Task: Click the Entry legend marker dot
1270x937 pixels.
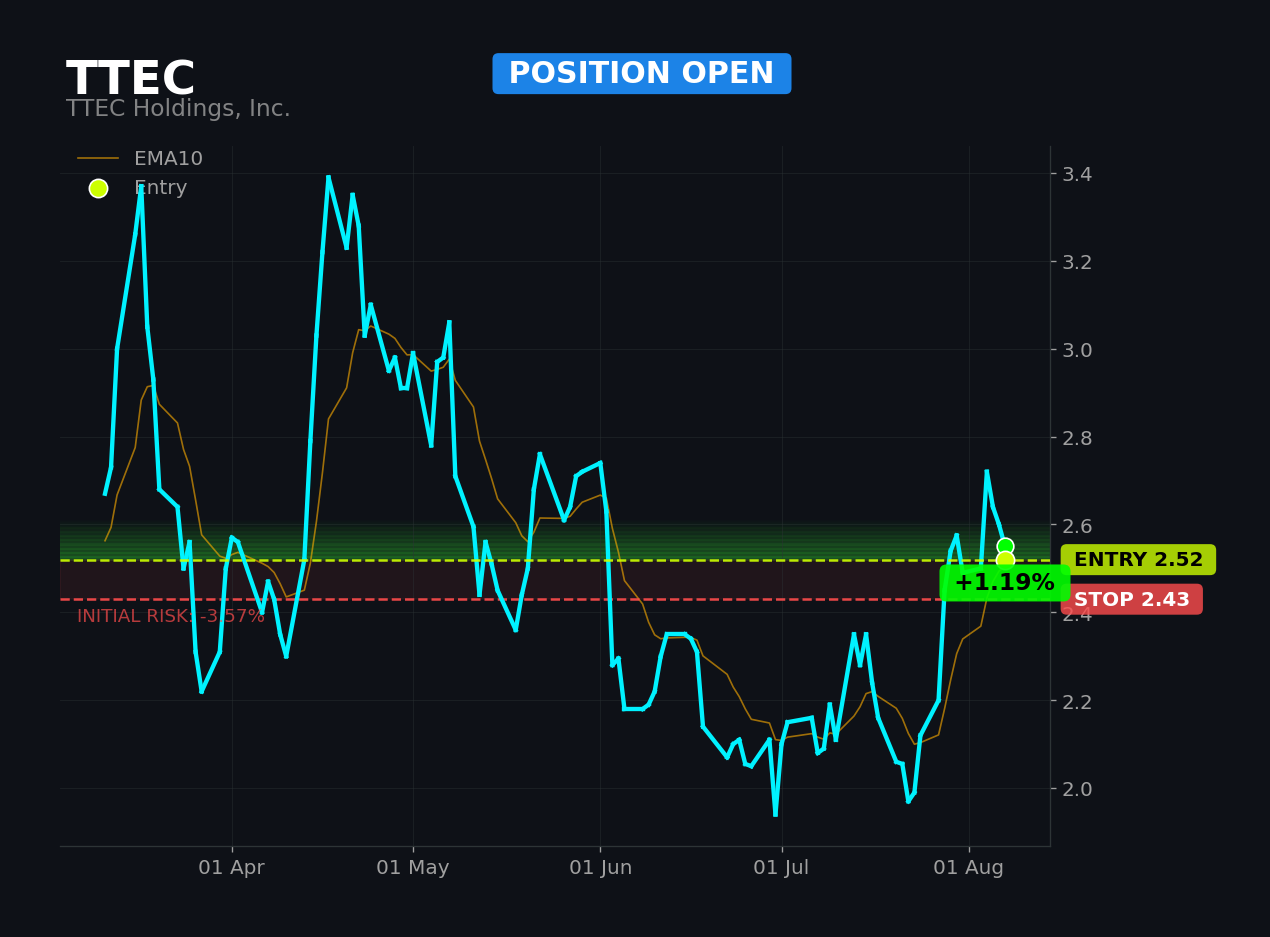Action: click(x=98, y=188)
